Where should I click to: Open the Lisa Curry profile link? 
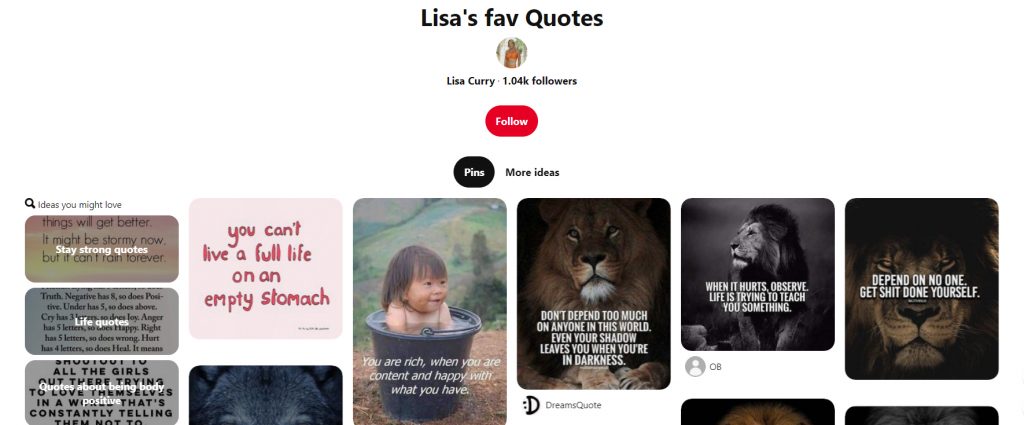pos(470,81)
